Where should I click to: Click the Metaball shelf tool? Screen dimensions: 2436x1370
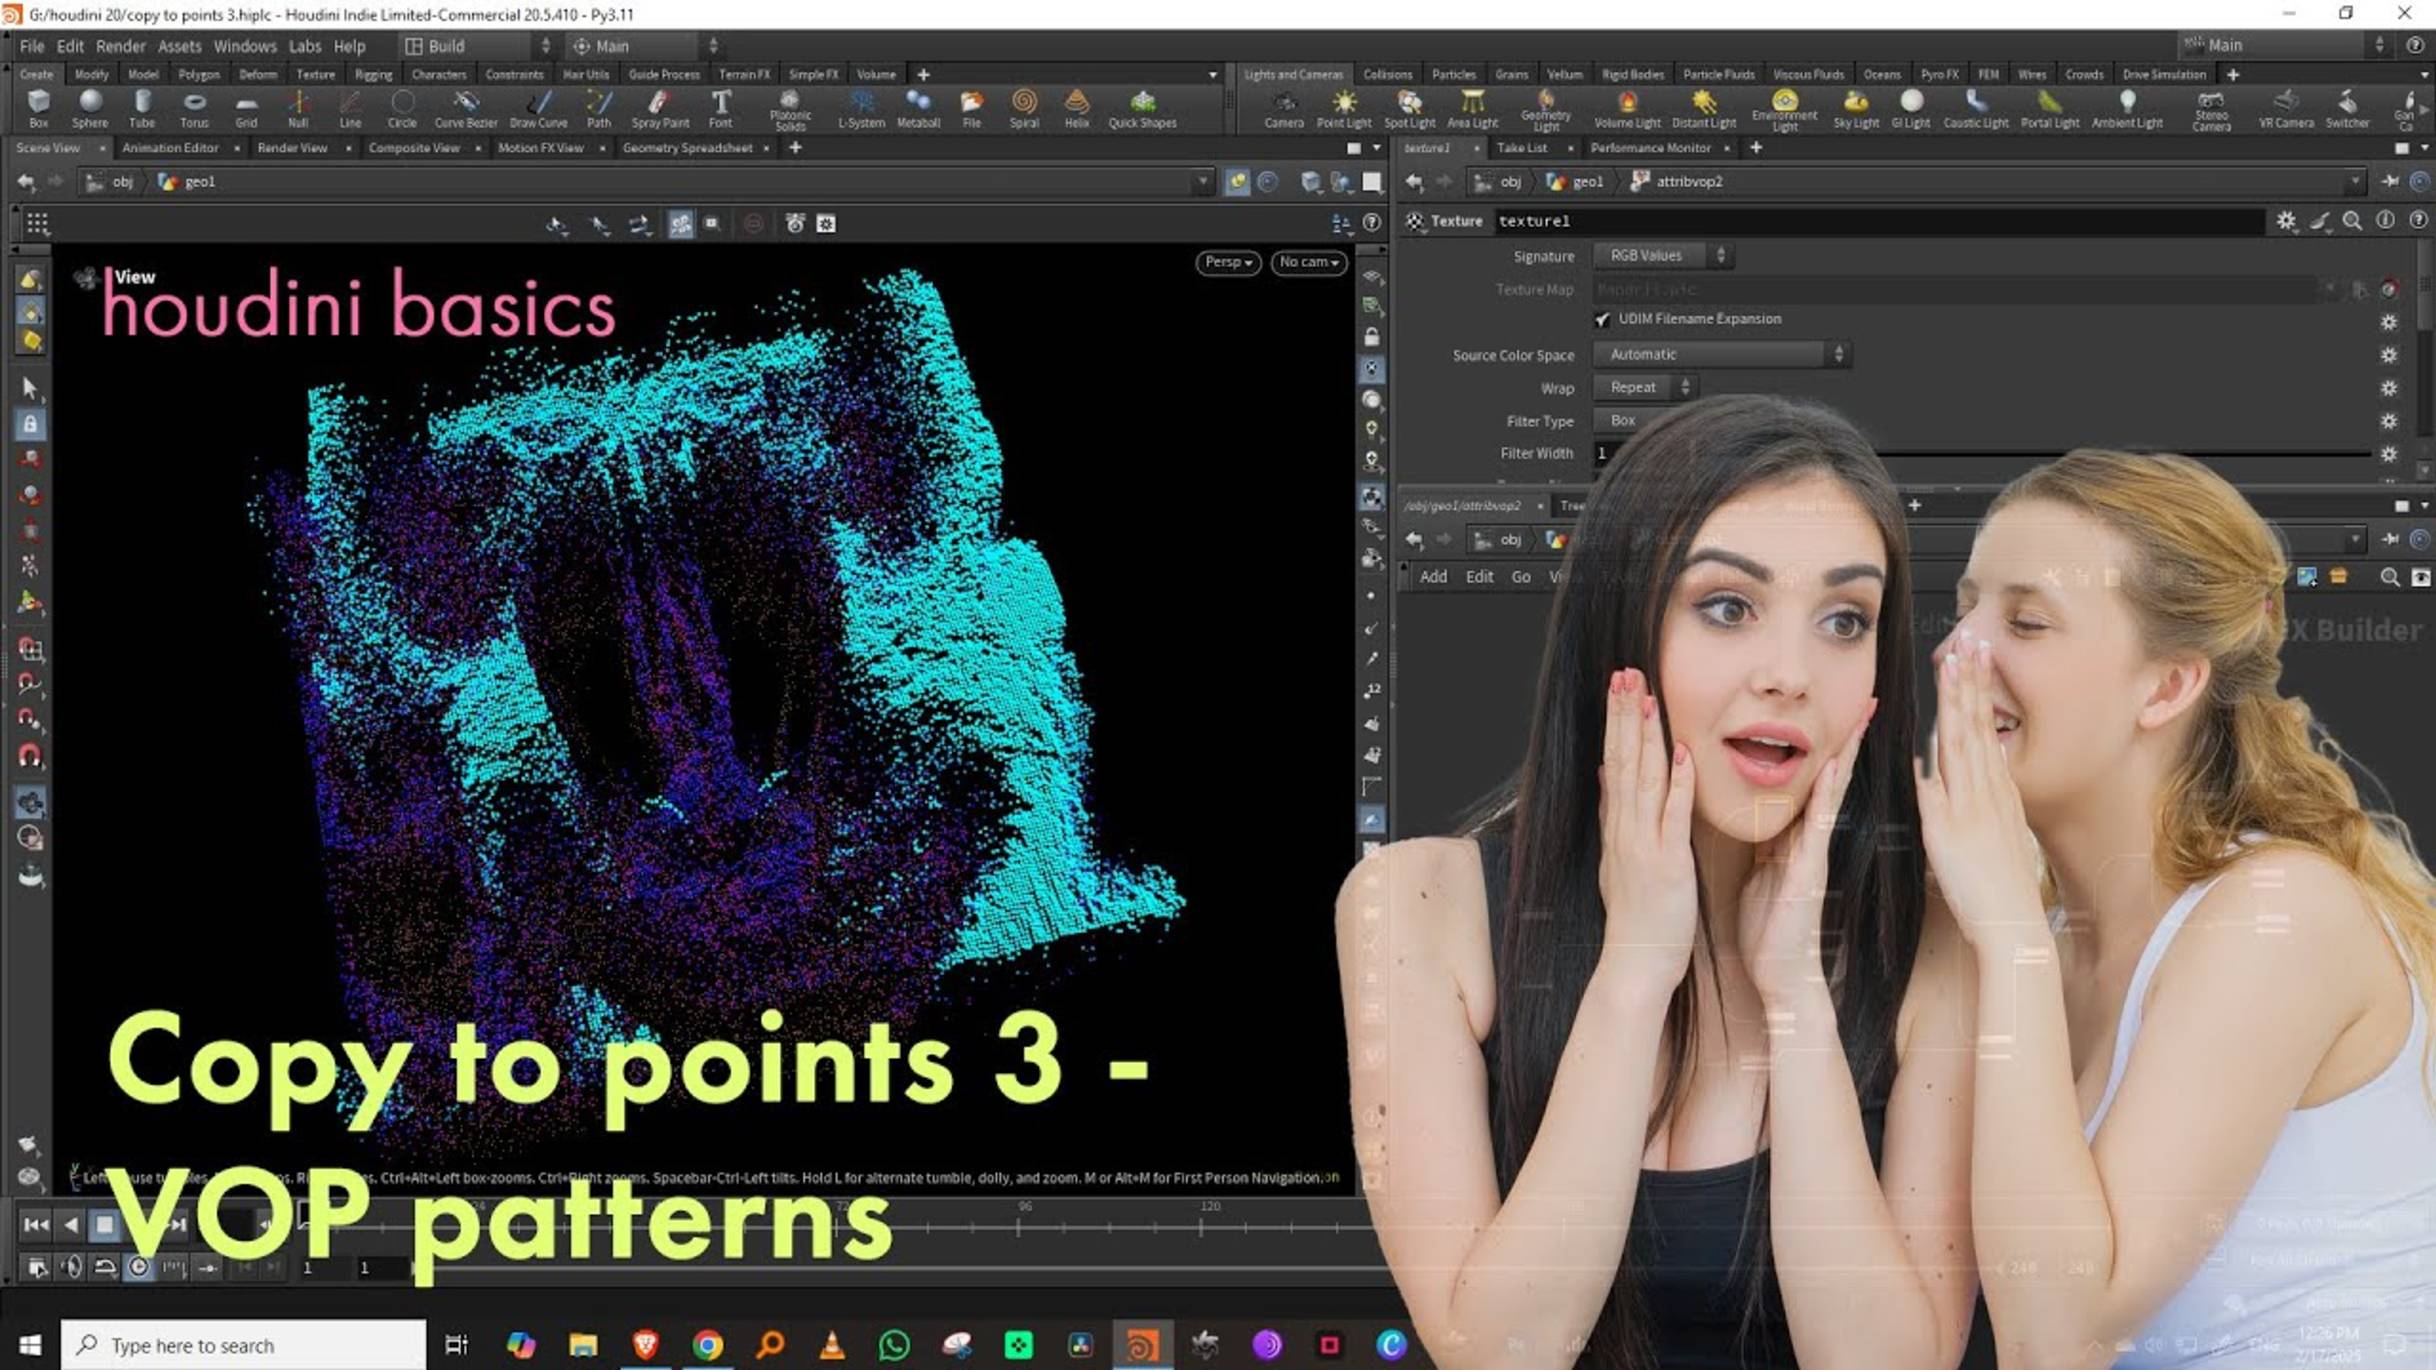pyautogui.click(x=917, y=108)
